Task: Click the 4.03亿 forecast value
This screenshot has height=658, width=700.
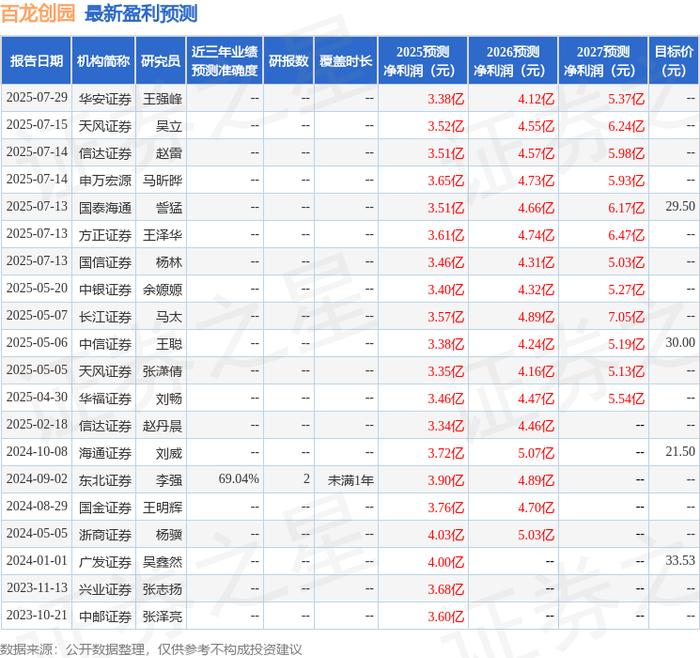Action: (x=446, y=535)
